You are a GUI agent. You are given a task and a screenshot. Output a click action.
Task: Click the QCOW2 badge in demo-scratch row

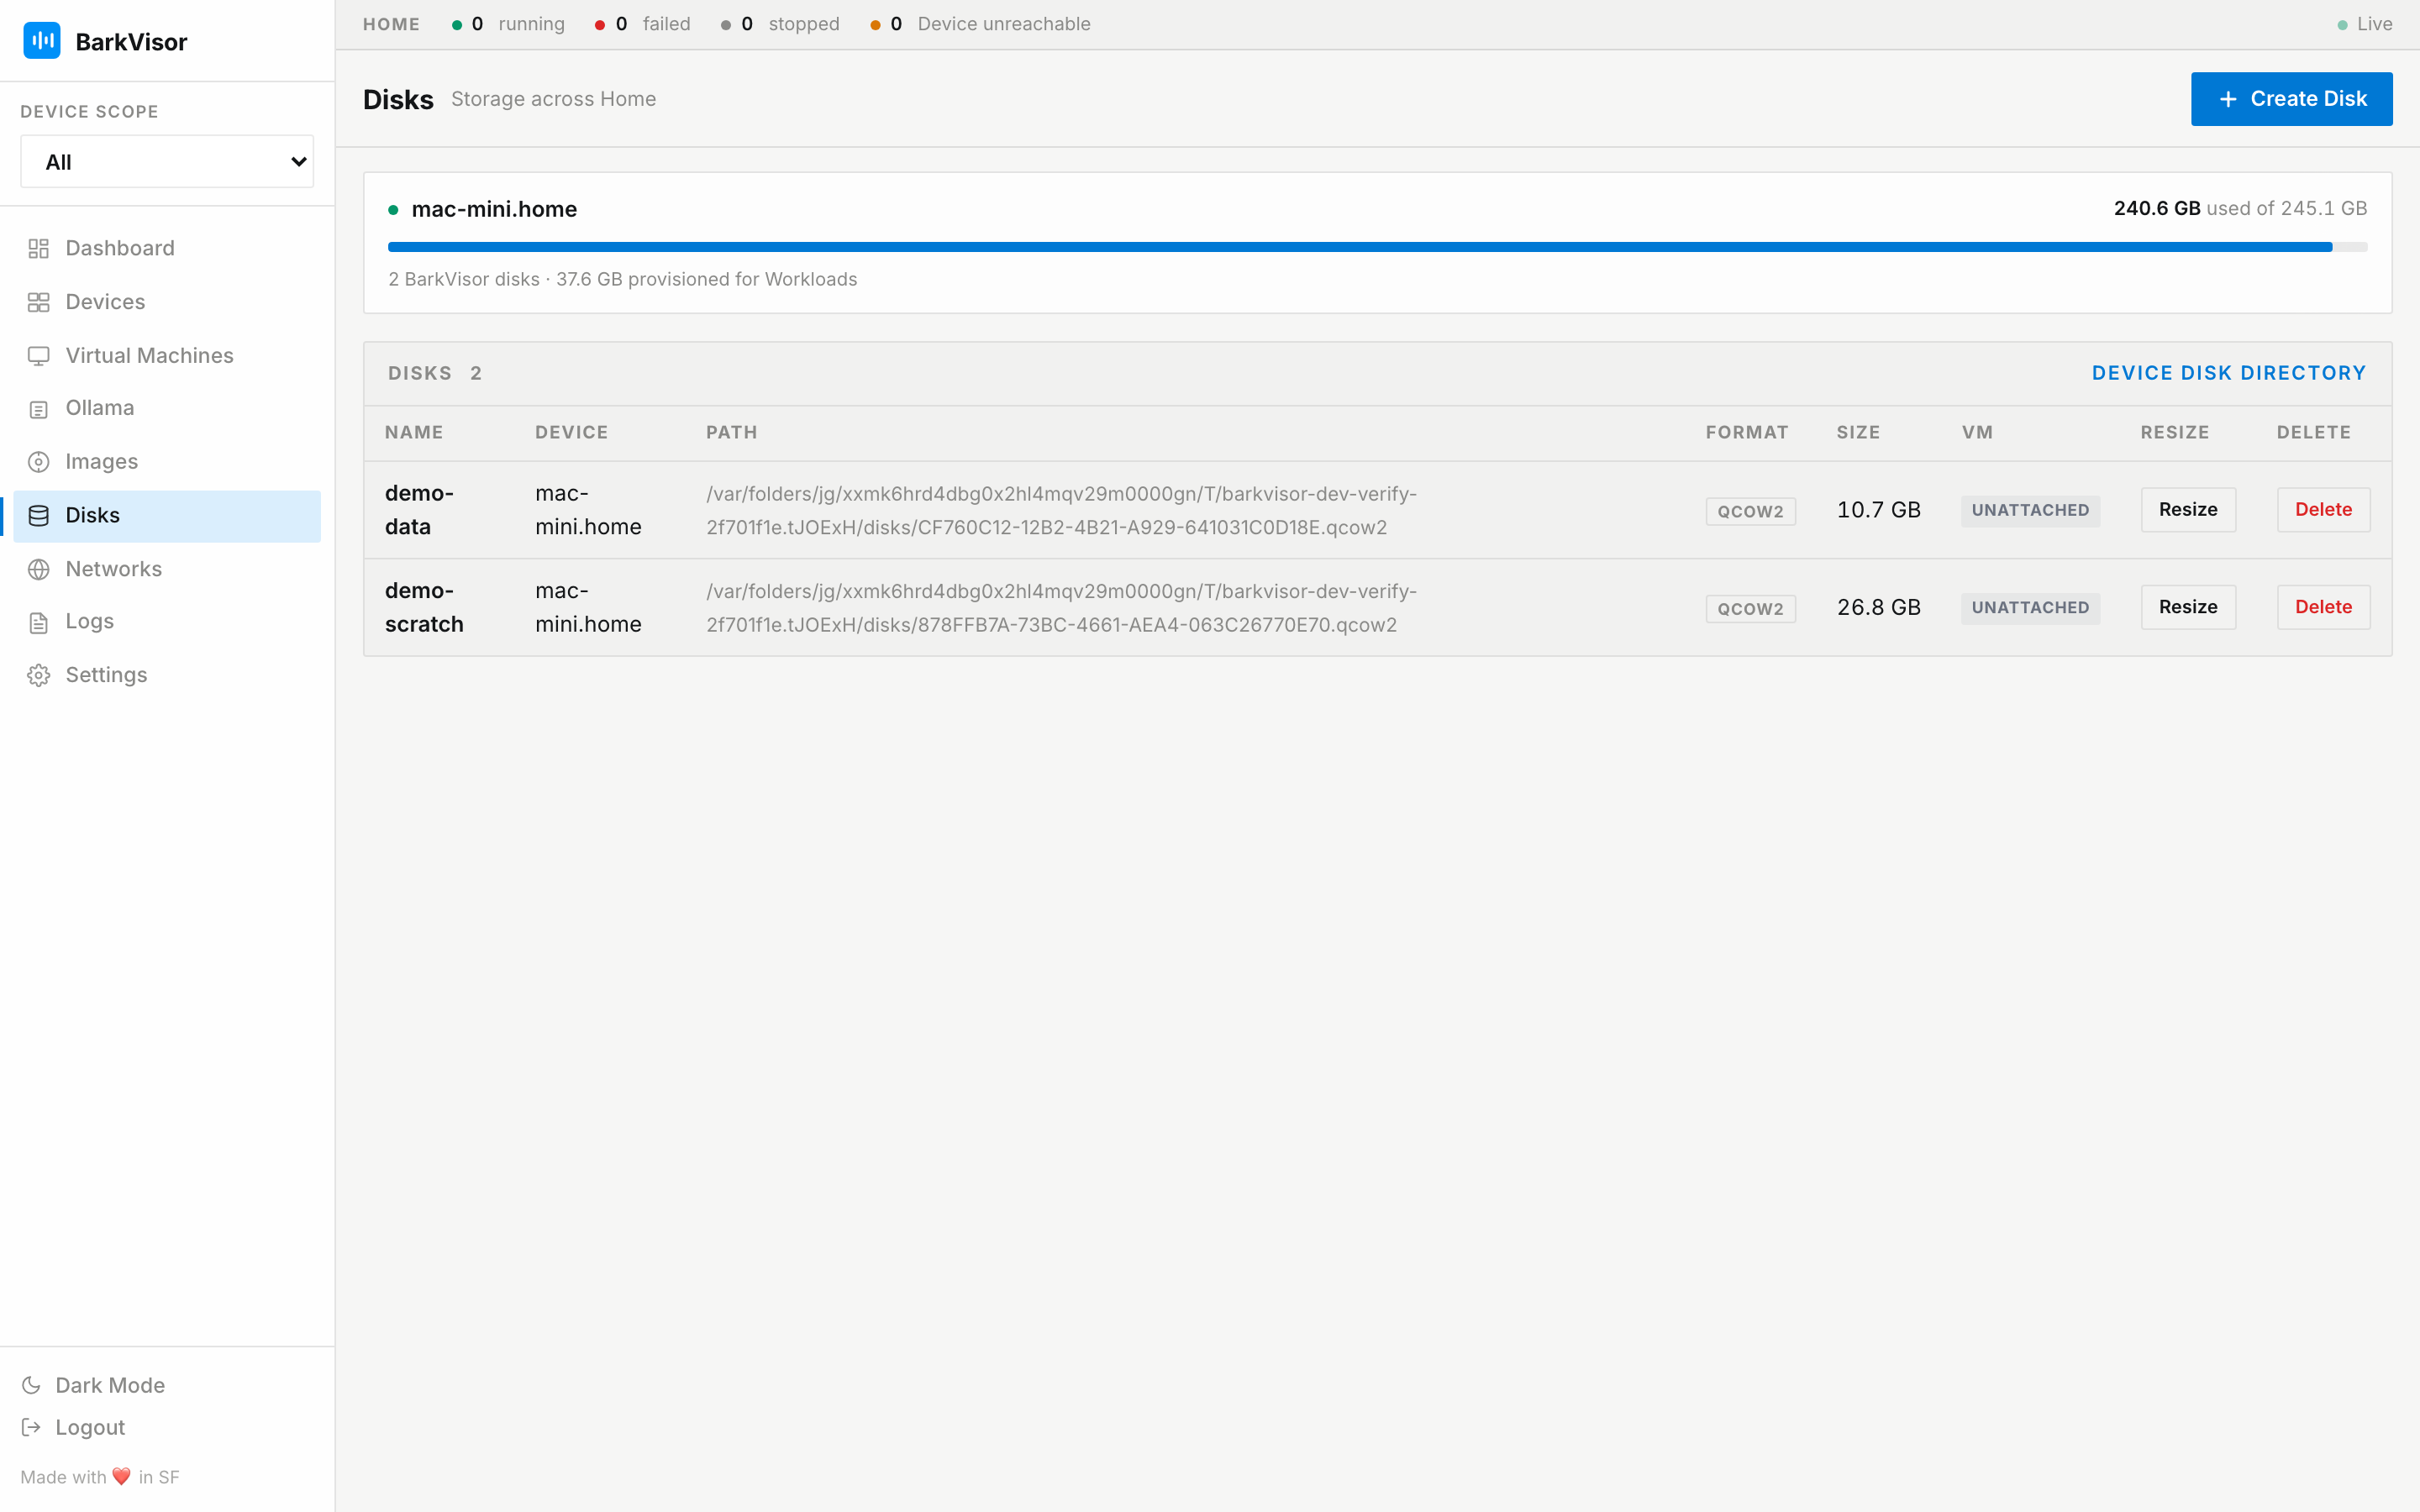point(1750,609)
